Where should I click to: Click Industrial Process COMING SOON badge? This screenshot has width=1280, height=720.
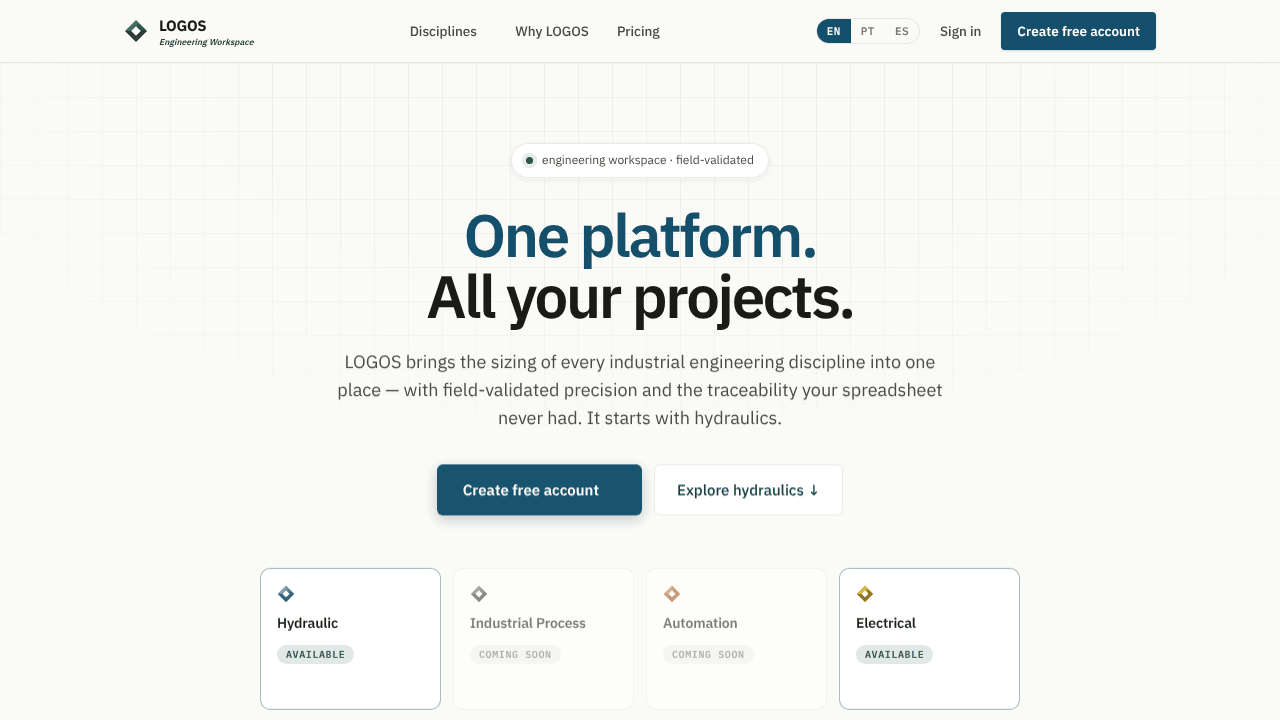[x=515, y=655]
